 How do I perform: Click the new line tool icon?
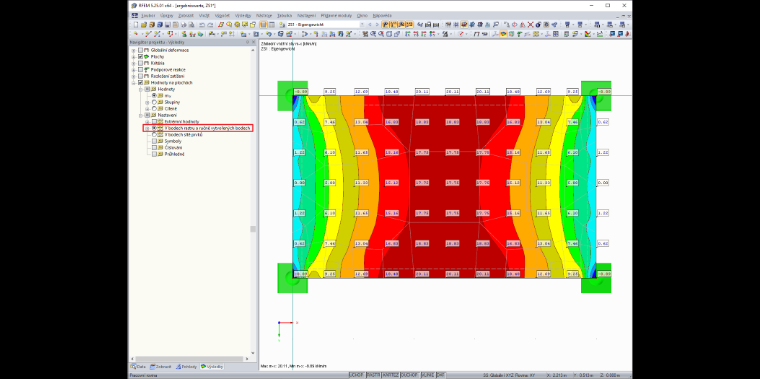point(148,34)
